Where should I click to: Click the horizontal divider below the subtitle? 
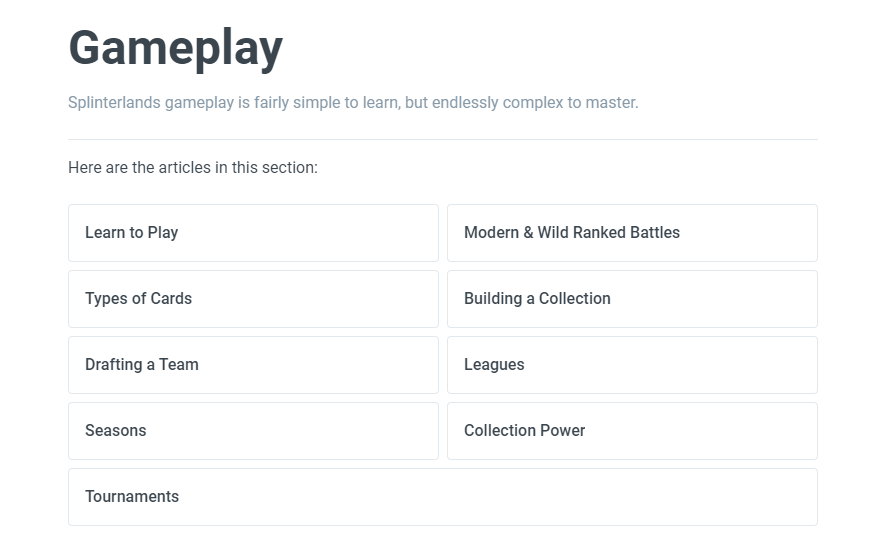(443, 140)
